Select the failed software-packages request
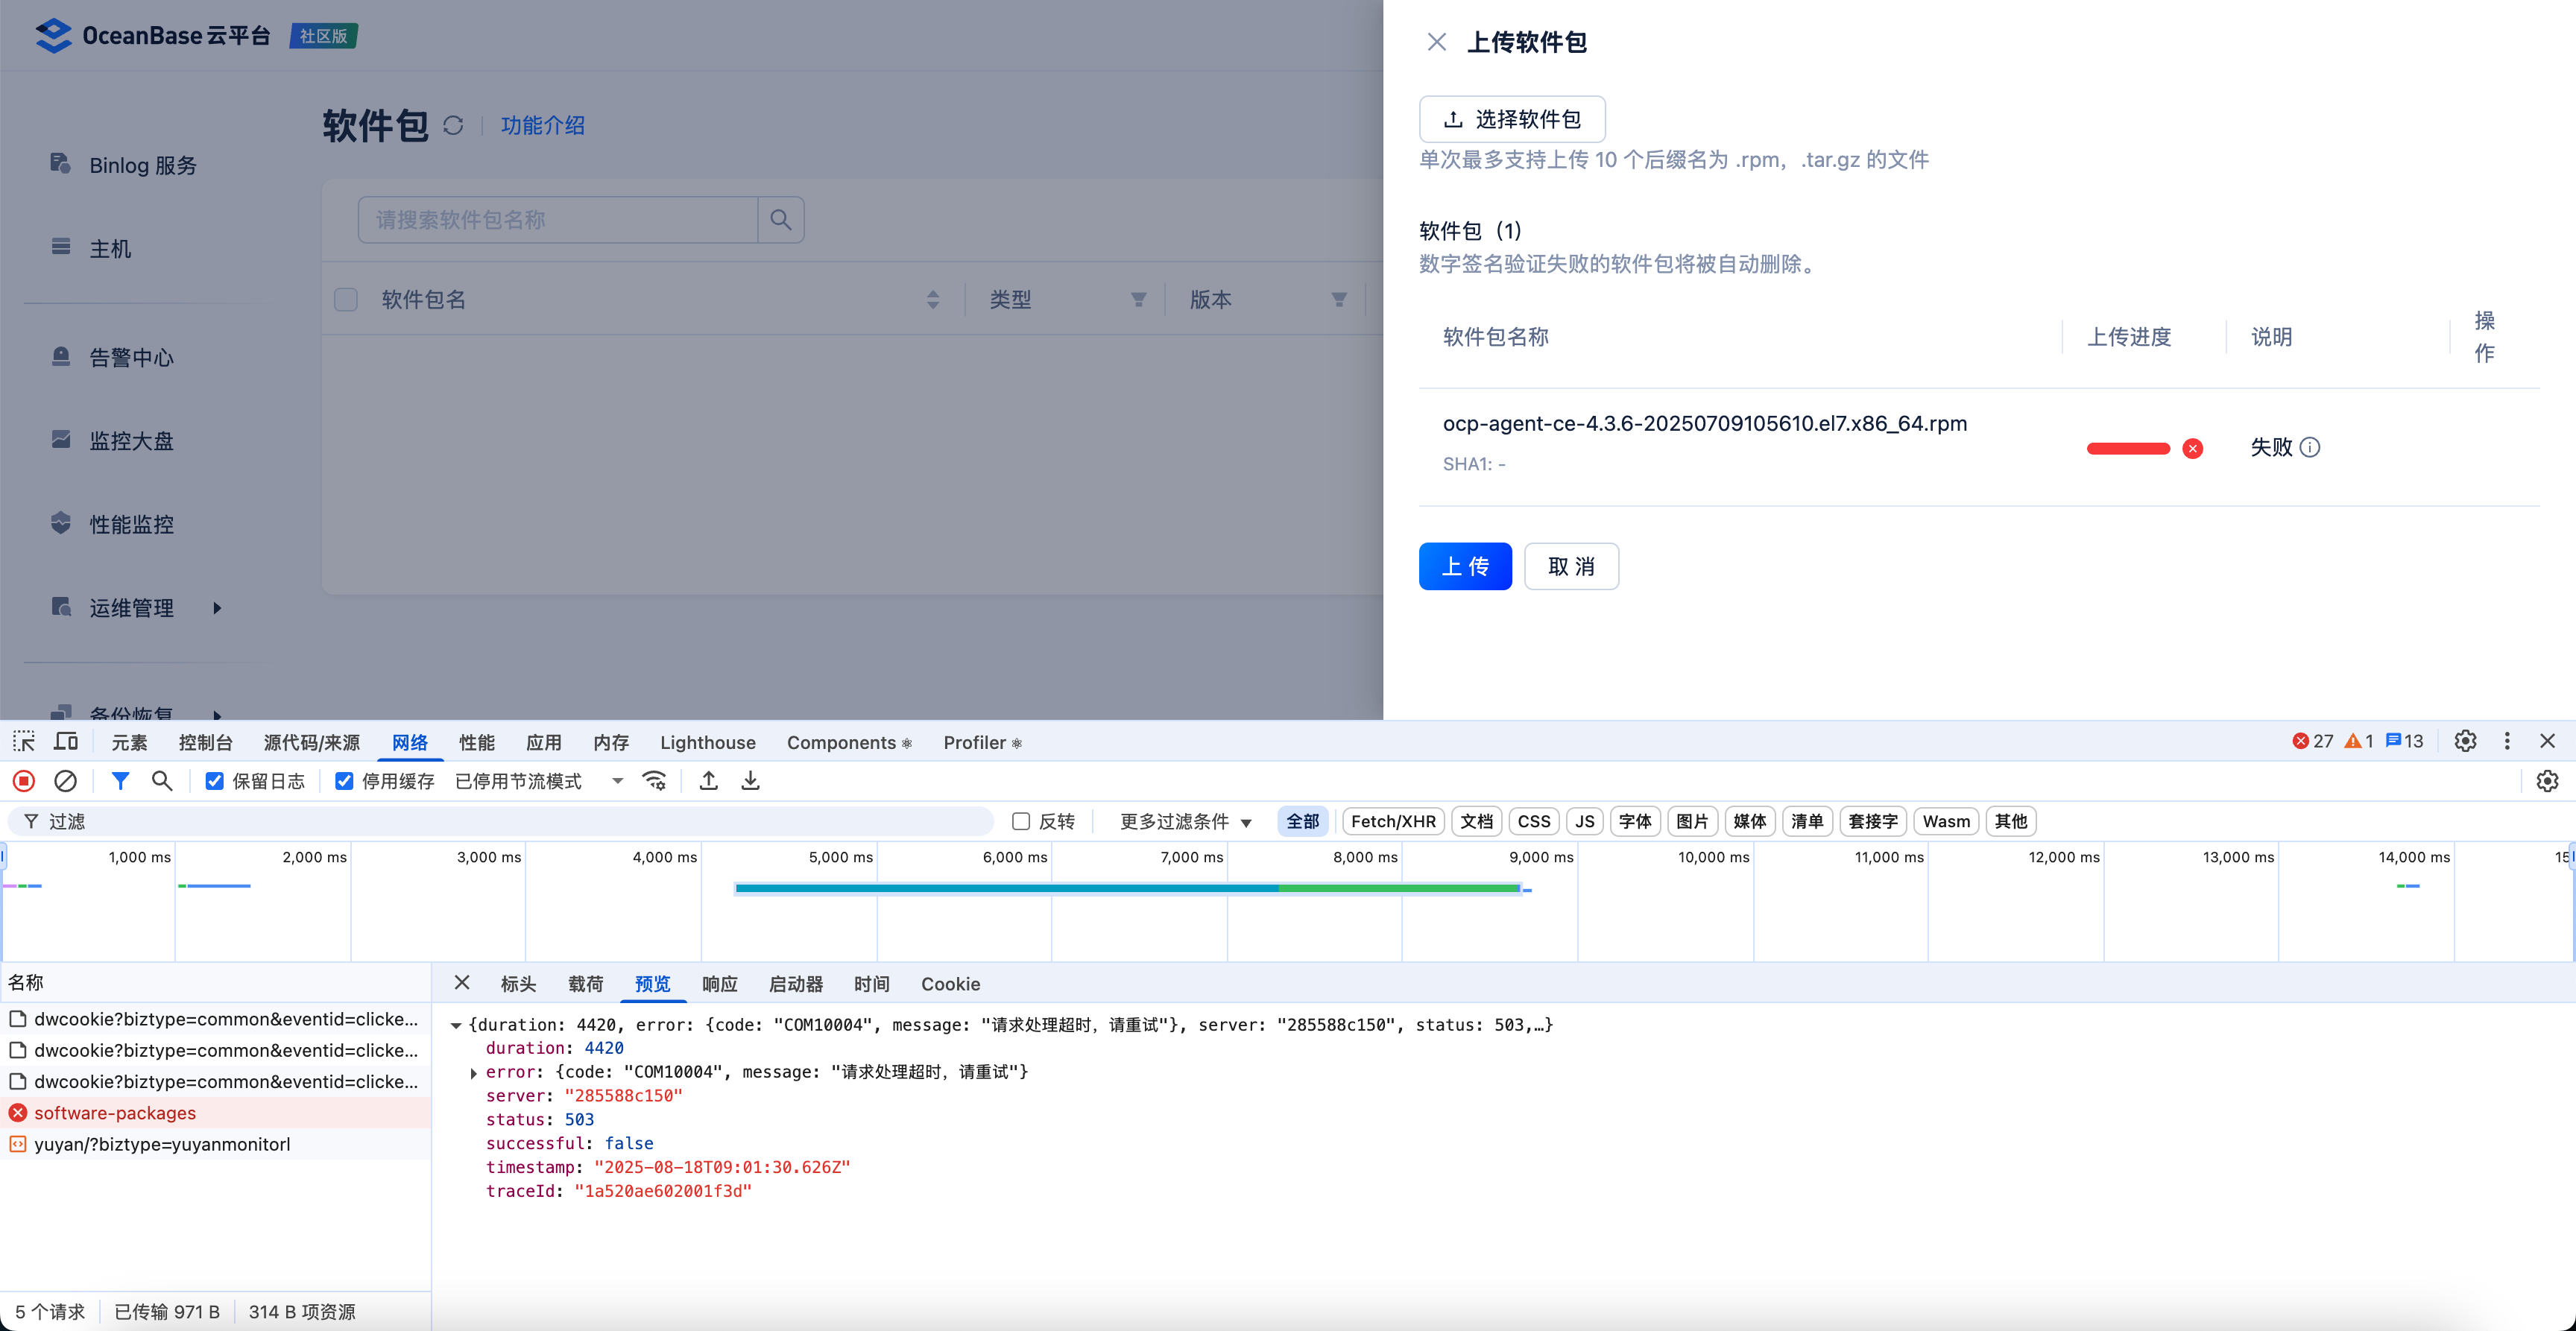Viewport: 2576px width, 1331px height. tap(215, 1113)
